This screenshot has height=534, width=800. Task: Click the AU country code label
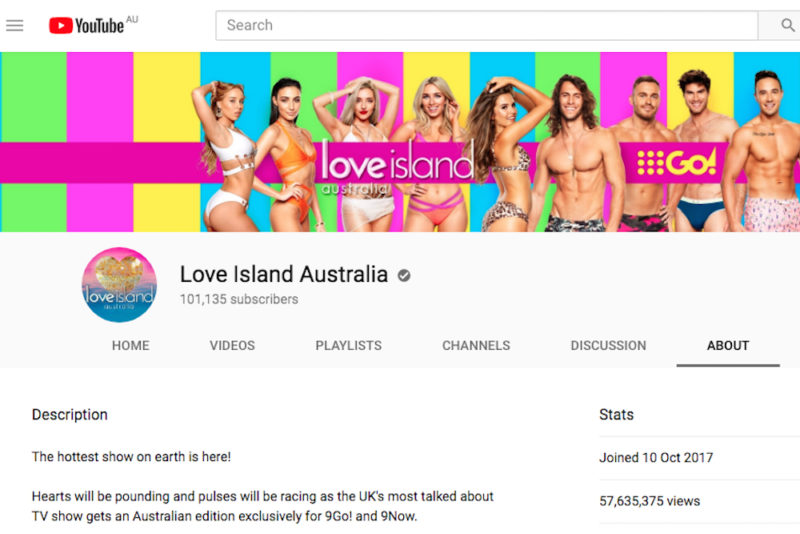click(x=132, y=19)
